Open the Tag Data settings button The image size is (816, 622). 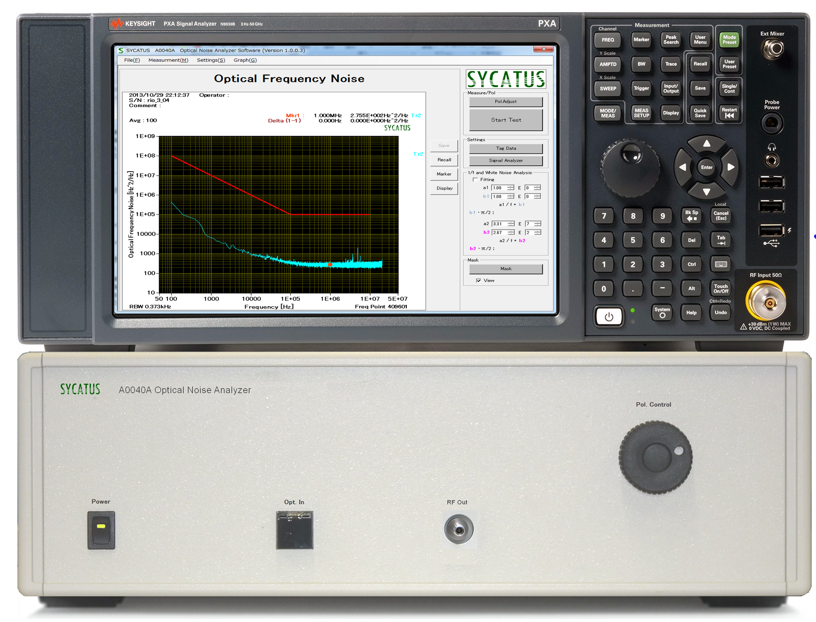coord(506,148)
